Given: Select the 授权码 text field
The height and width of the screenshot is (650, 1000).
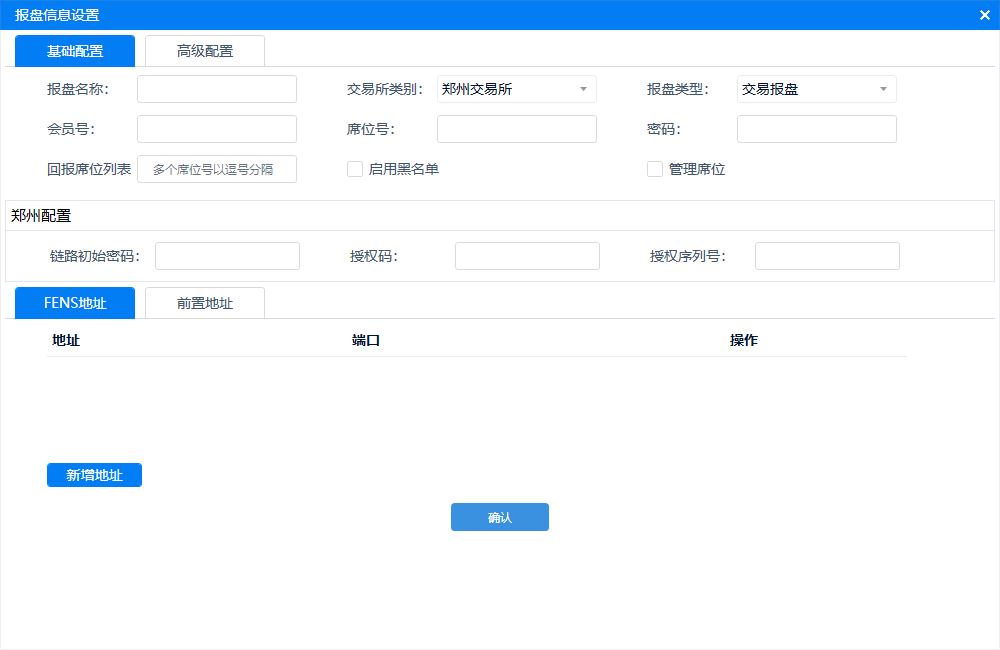Looking at the screenshot, I should (527, 256).
